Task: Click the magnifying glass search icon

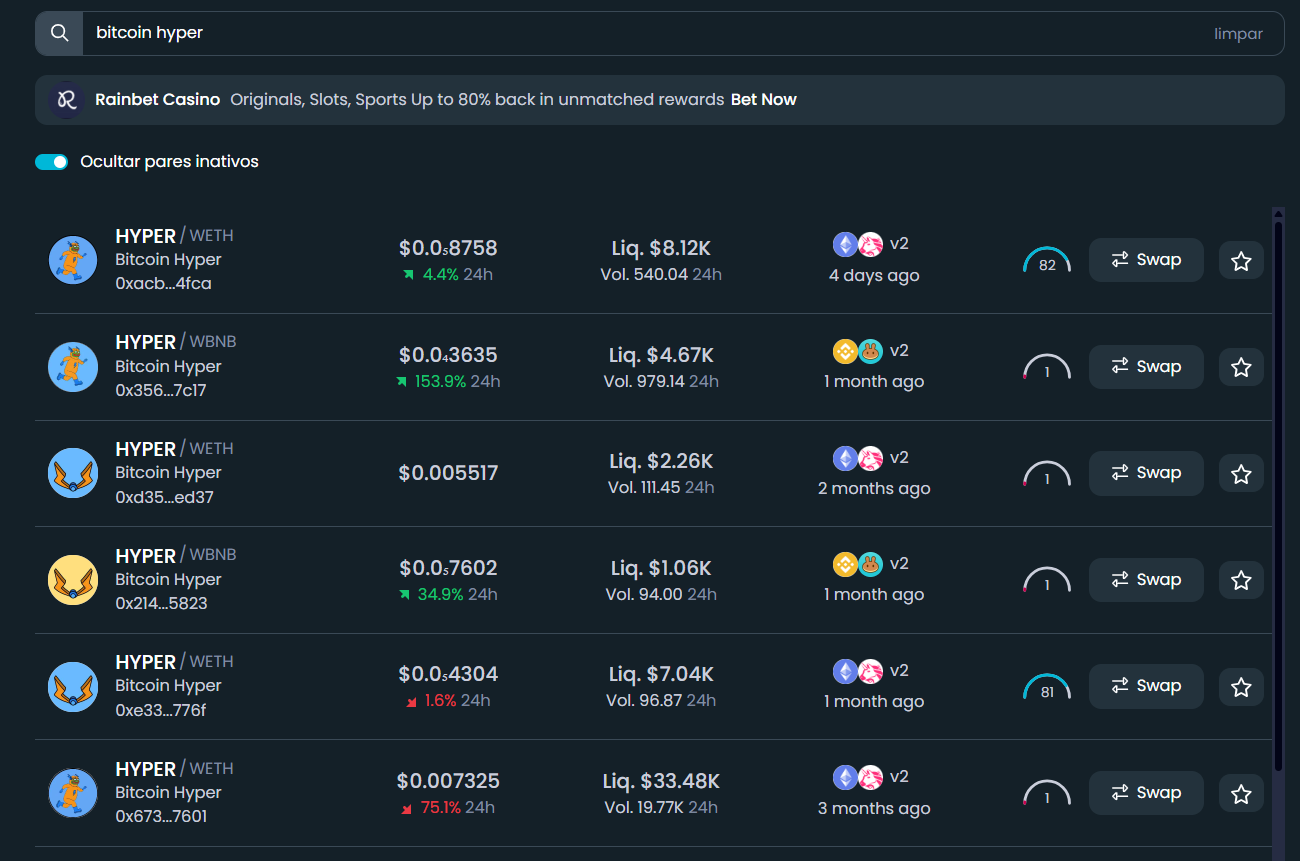Action: point(58,33)
